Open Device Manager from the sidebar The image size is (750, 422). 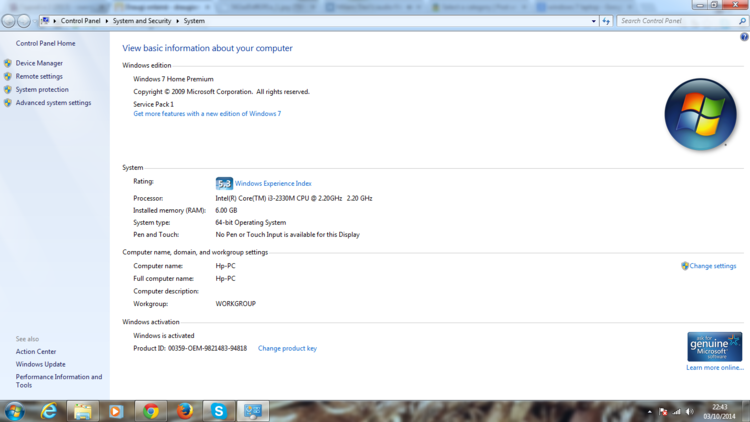[39, 63]
